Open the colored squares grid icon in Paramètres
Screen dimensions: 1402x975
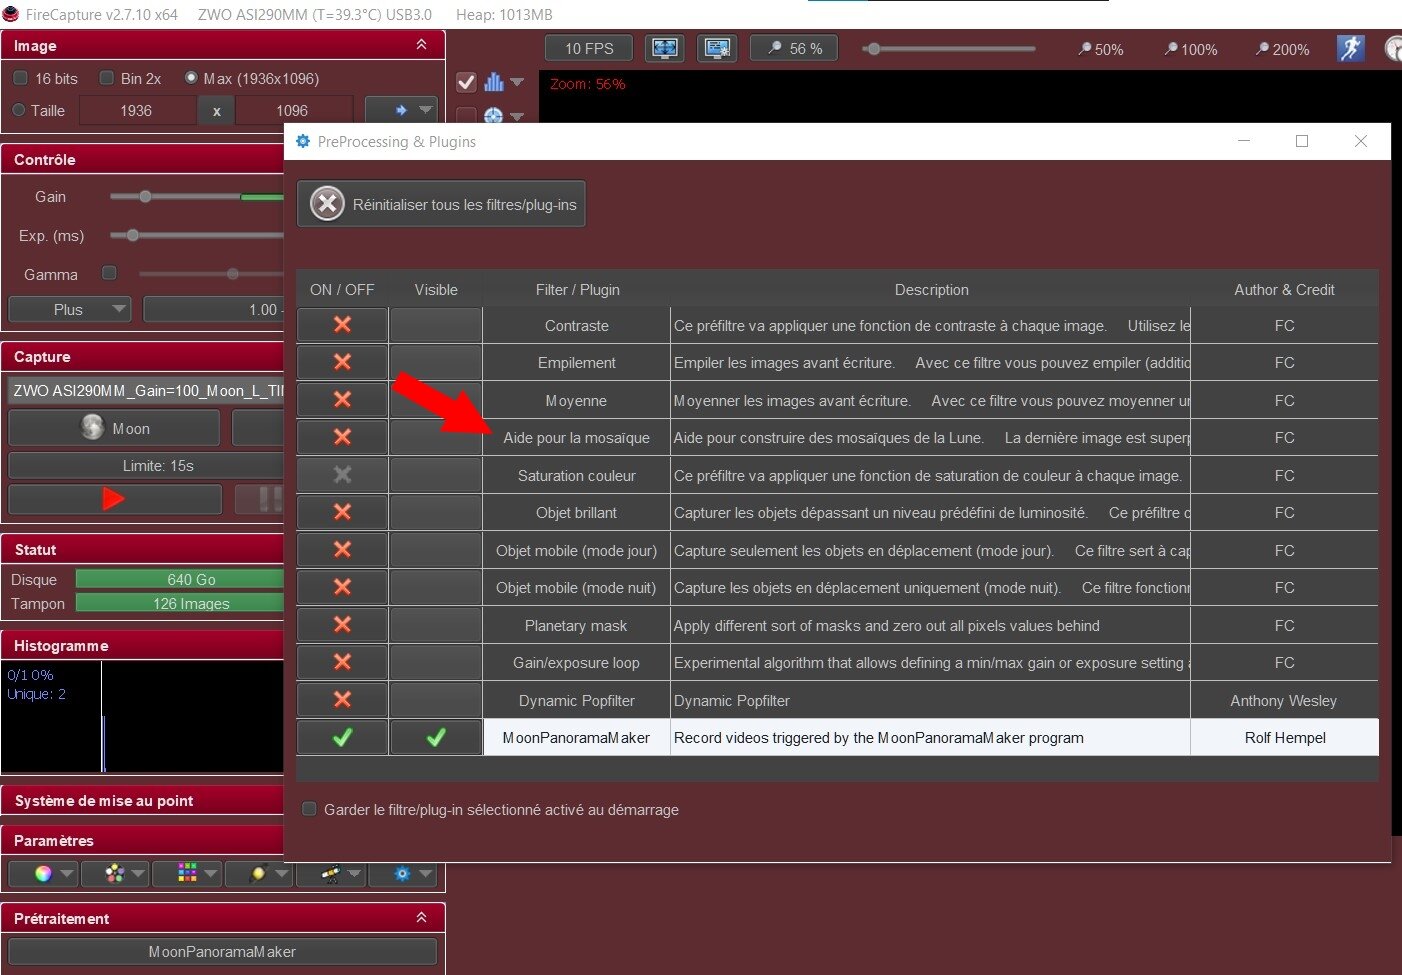tap(187, 873)
